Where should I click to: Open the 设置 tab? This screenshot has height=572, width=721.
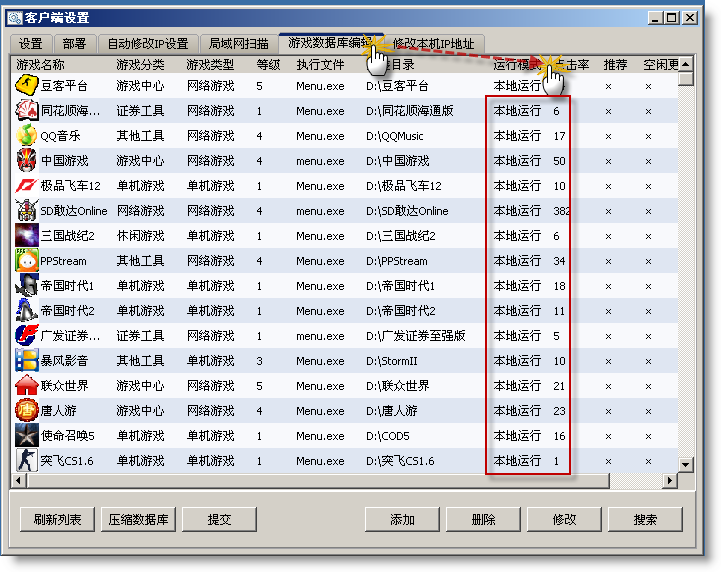coord(31,44)
